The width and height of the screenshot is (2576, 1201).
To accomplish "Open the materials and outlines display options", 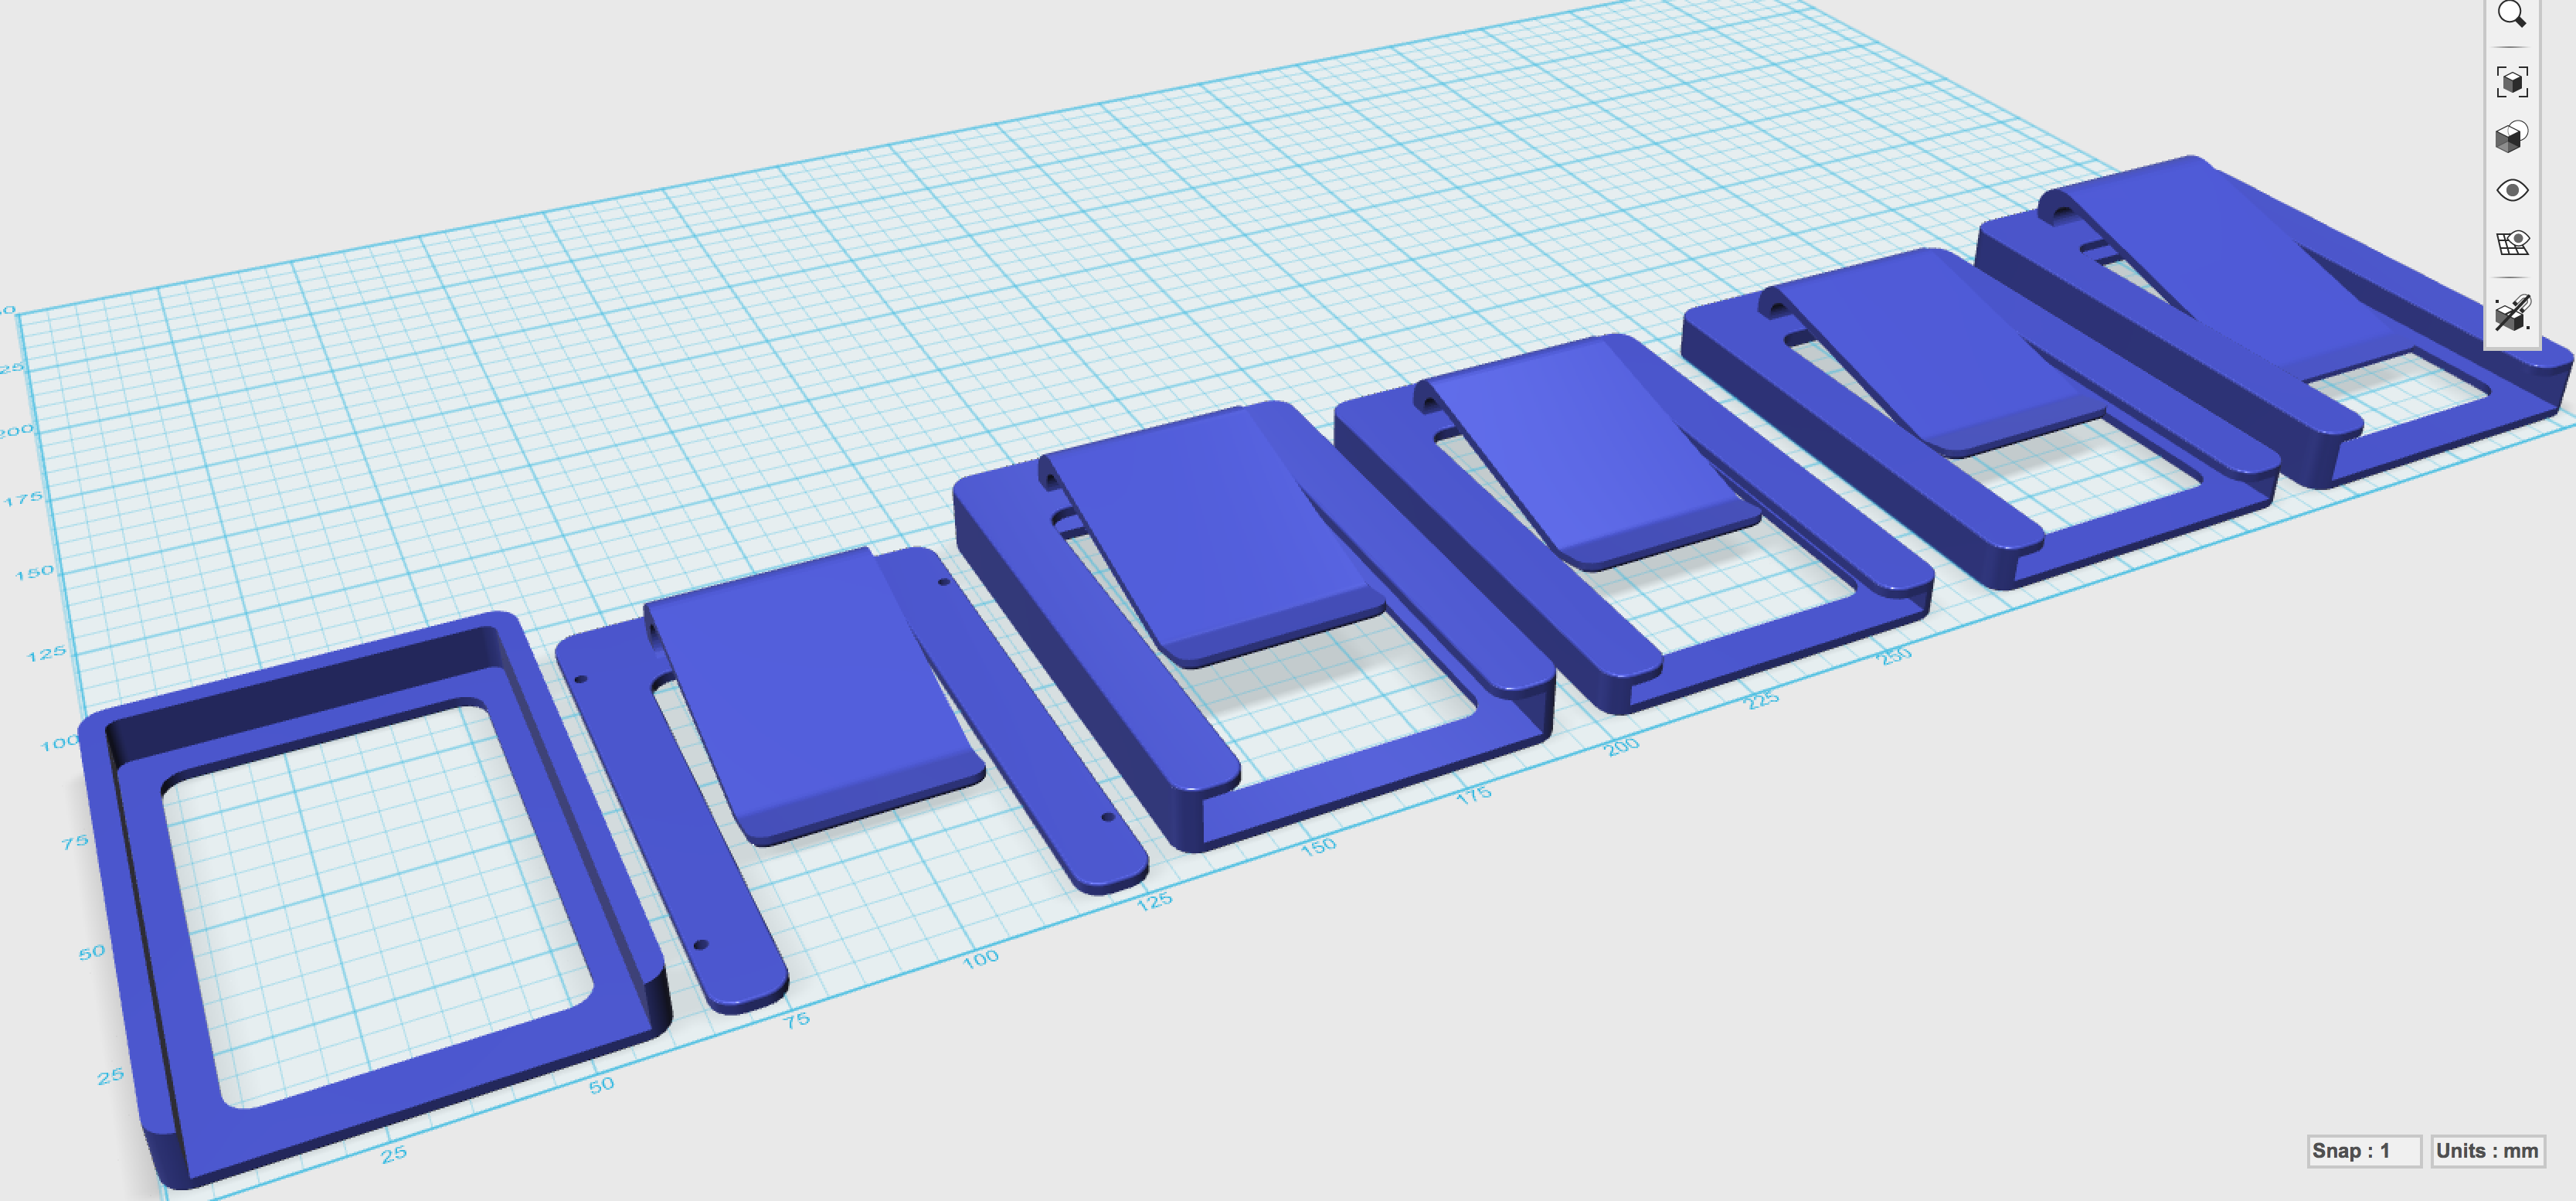I will coord(2512,136).
